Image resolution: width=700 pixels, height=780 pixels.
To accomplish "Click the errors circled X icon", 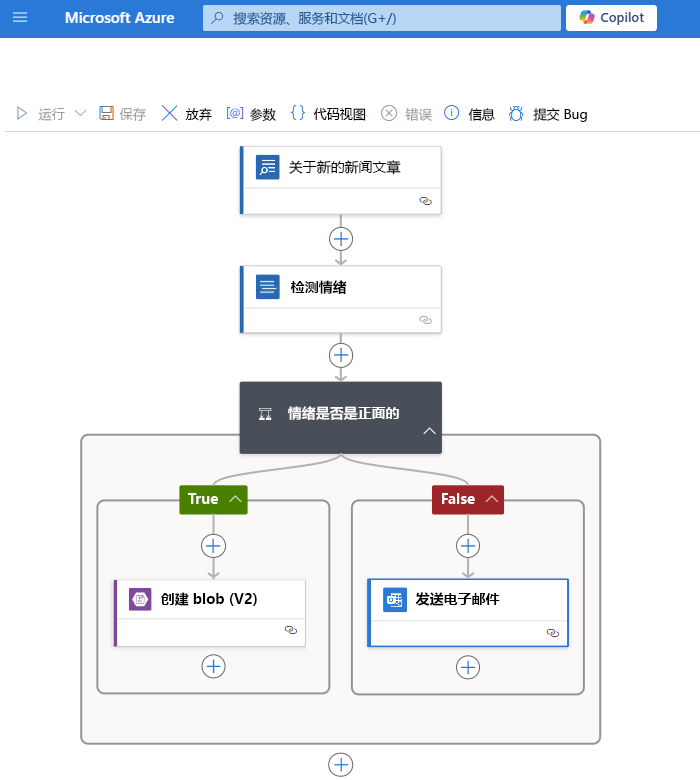I will click(x=389, y=113).
